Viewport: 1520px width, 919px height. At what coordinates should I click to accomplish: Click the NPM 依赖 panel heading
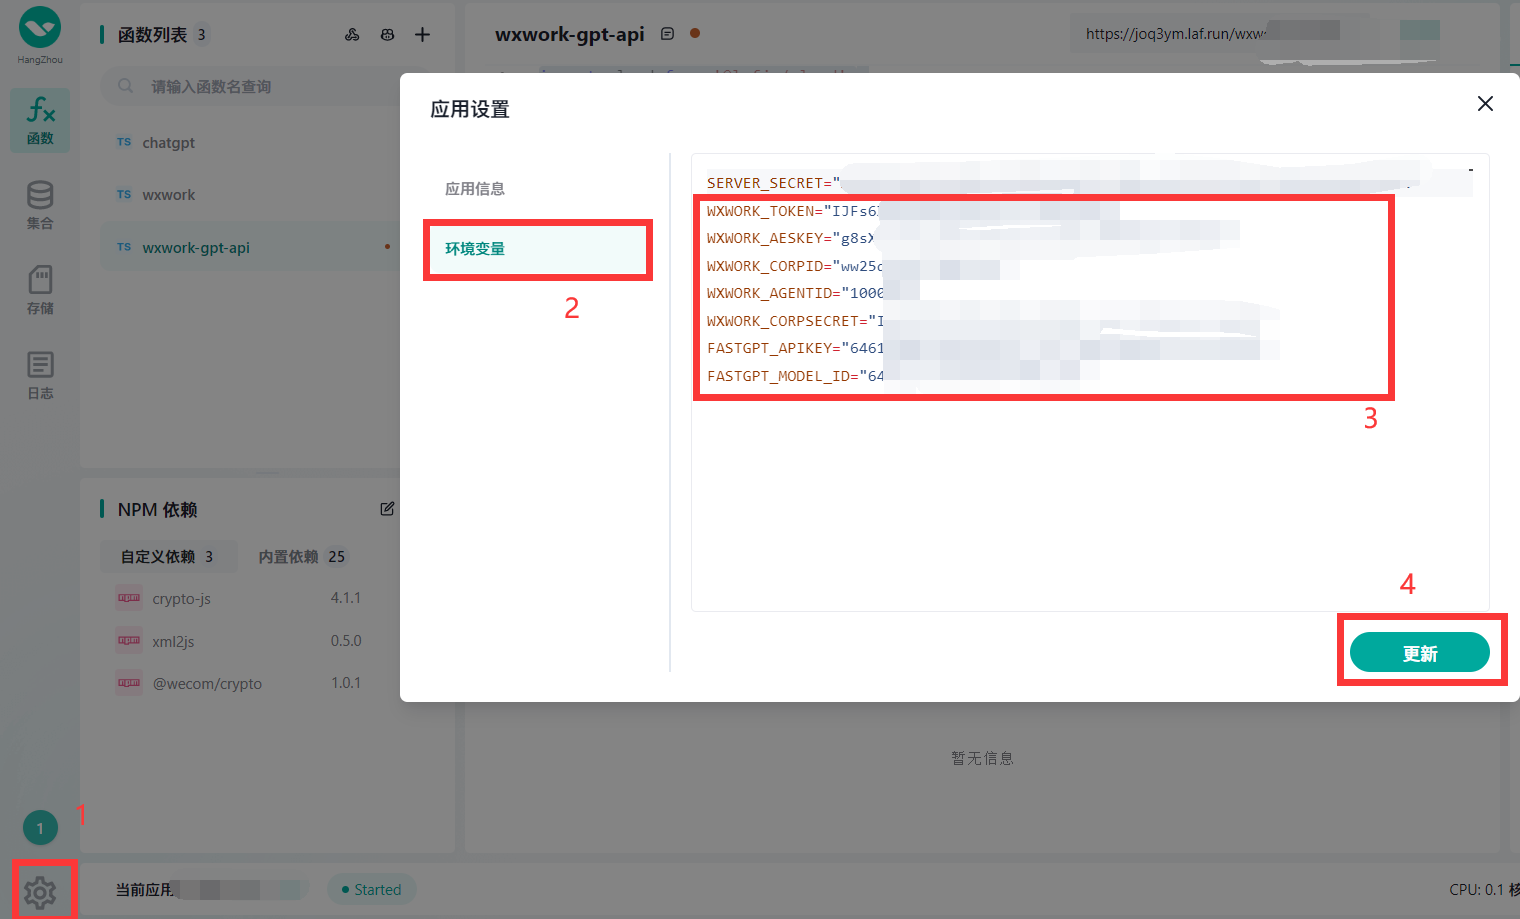[157, 510]
